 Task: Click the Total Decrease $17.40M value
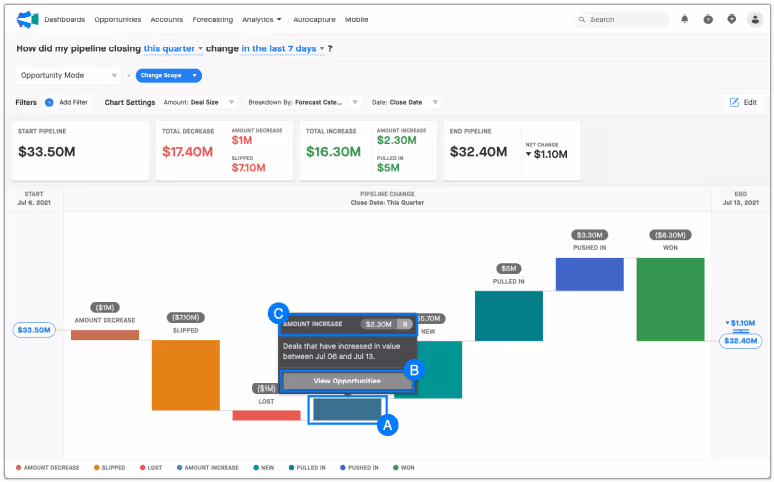pos(188,152)
